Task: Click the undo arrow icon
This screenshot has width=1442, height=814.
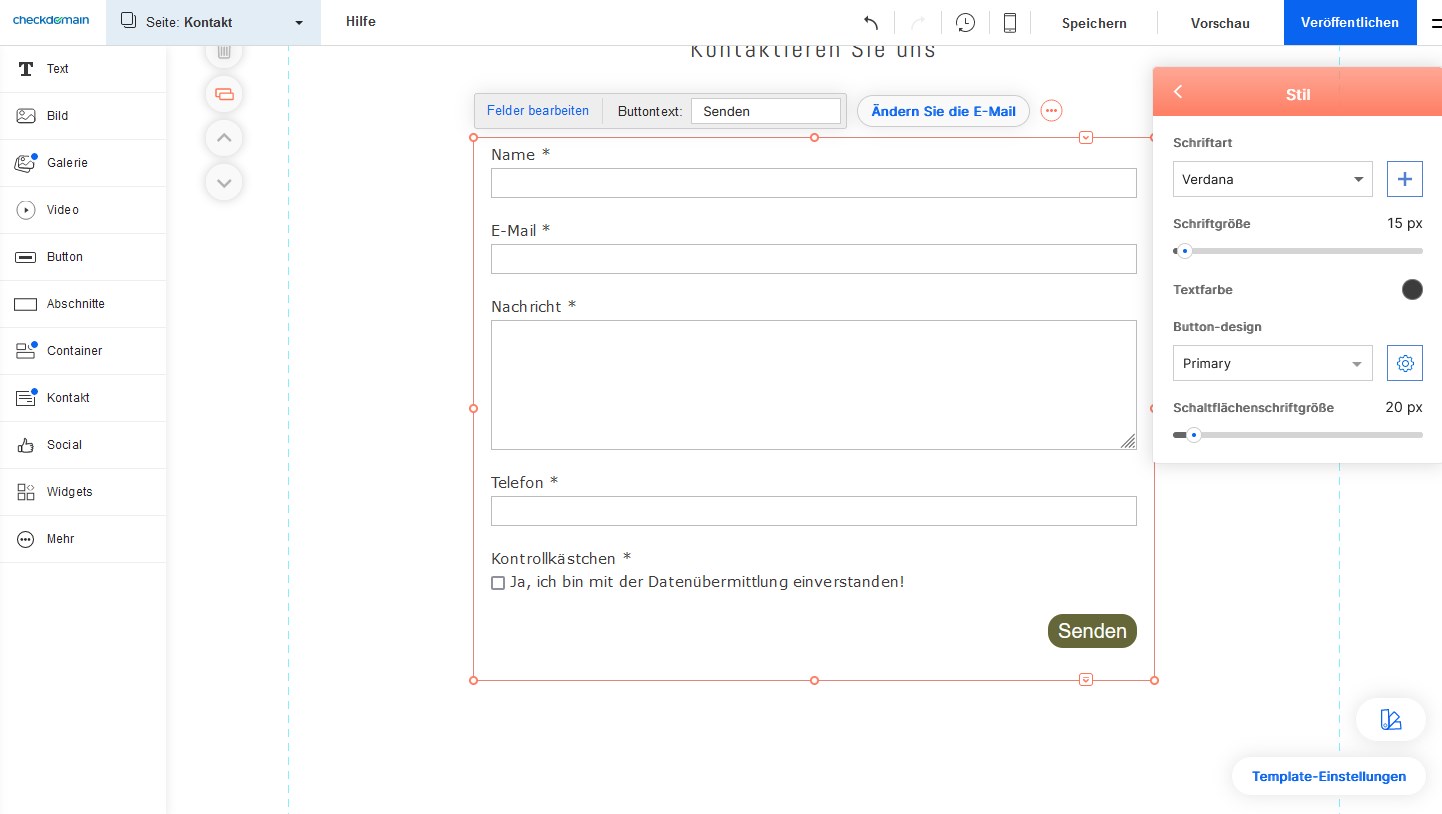Action: (x=871, y=23)
